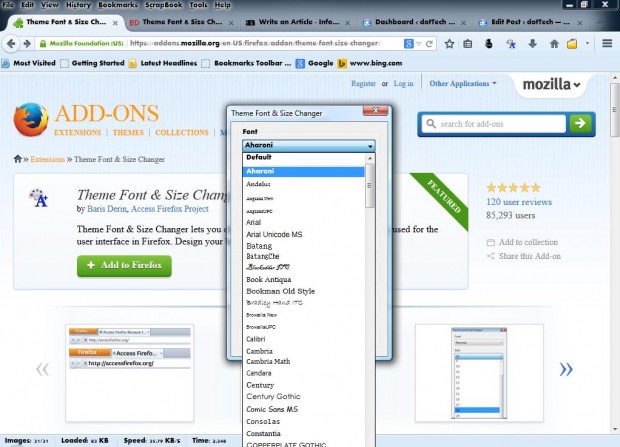Click the yellow ScrapBook folder toolbar icon
The image size is (620, 447).
point(572,44)
